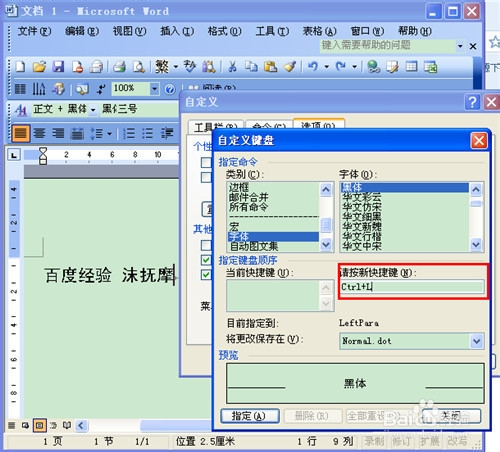The width and height of the screenshot is (500, 452).
Task: Apply distributed alignment icon
Action: coord(77,133)
